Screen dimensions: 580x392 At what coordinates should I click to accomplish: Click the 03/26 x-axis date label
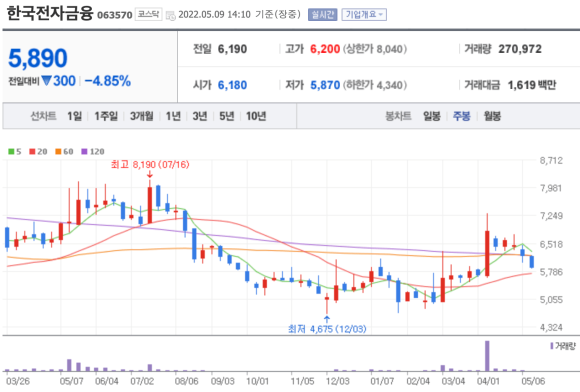[x=18, y=381]
